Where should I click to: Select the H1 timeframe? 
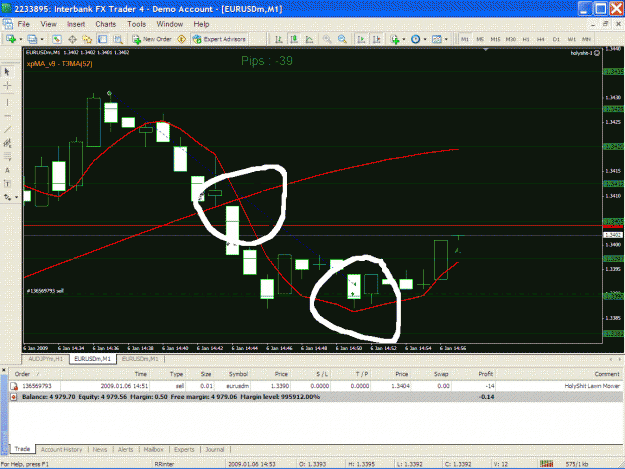click(x=526, y=39)
